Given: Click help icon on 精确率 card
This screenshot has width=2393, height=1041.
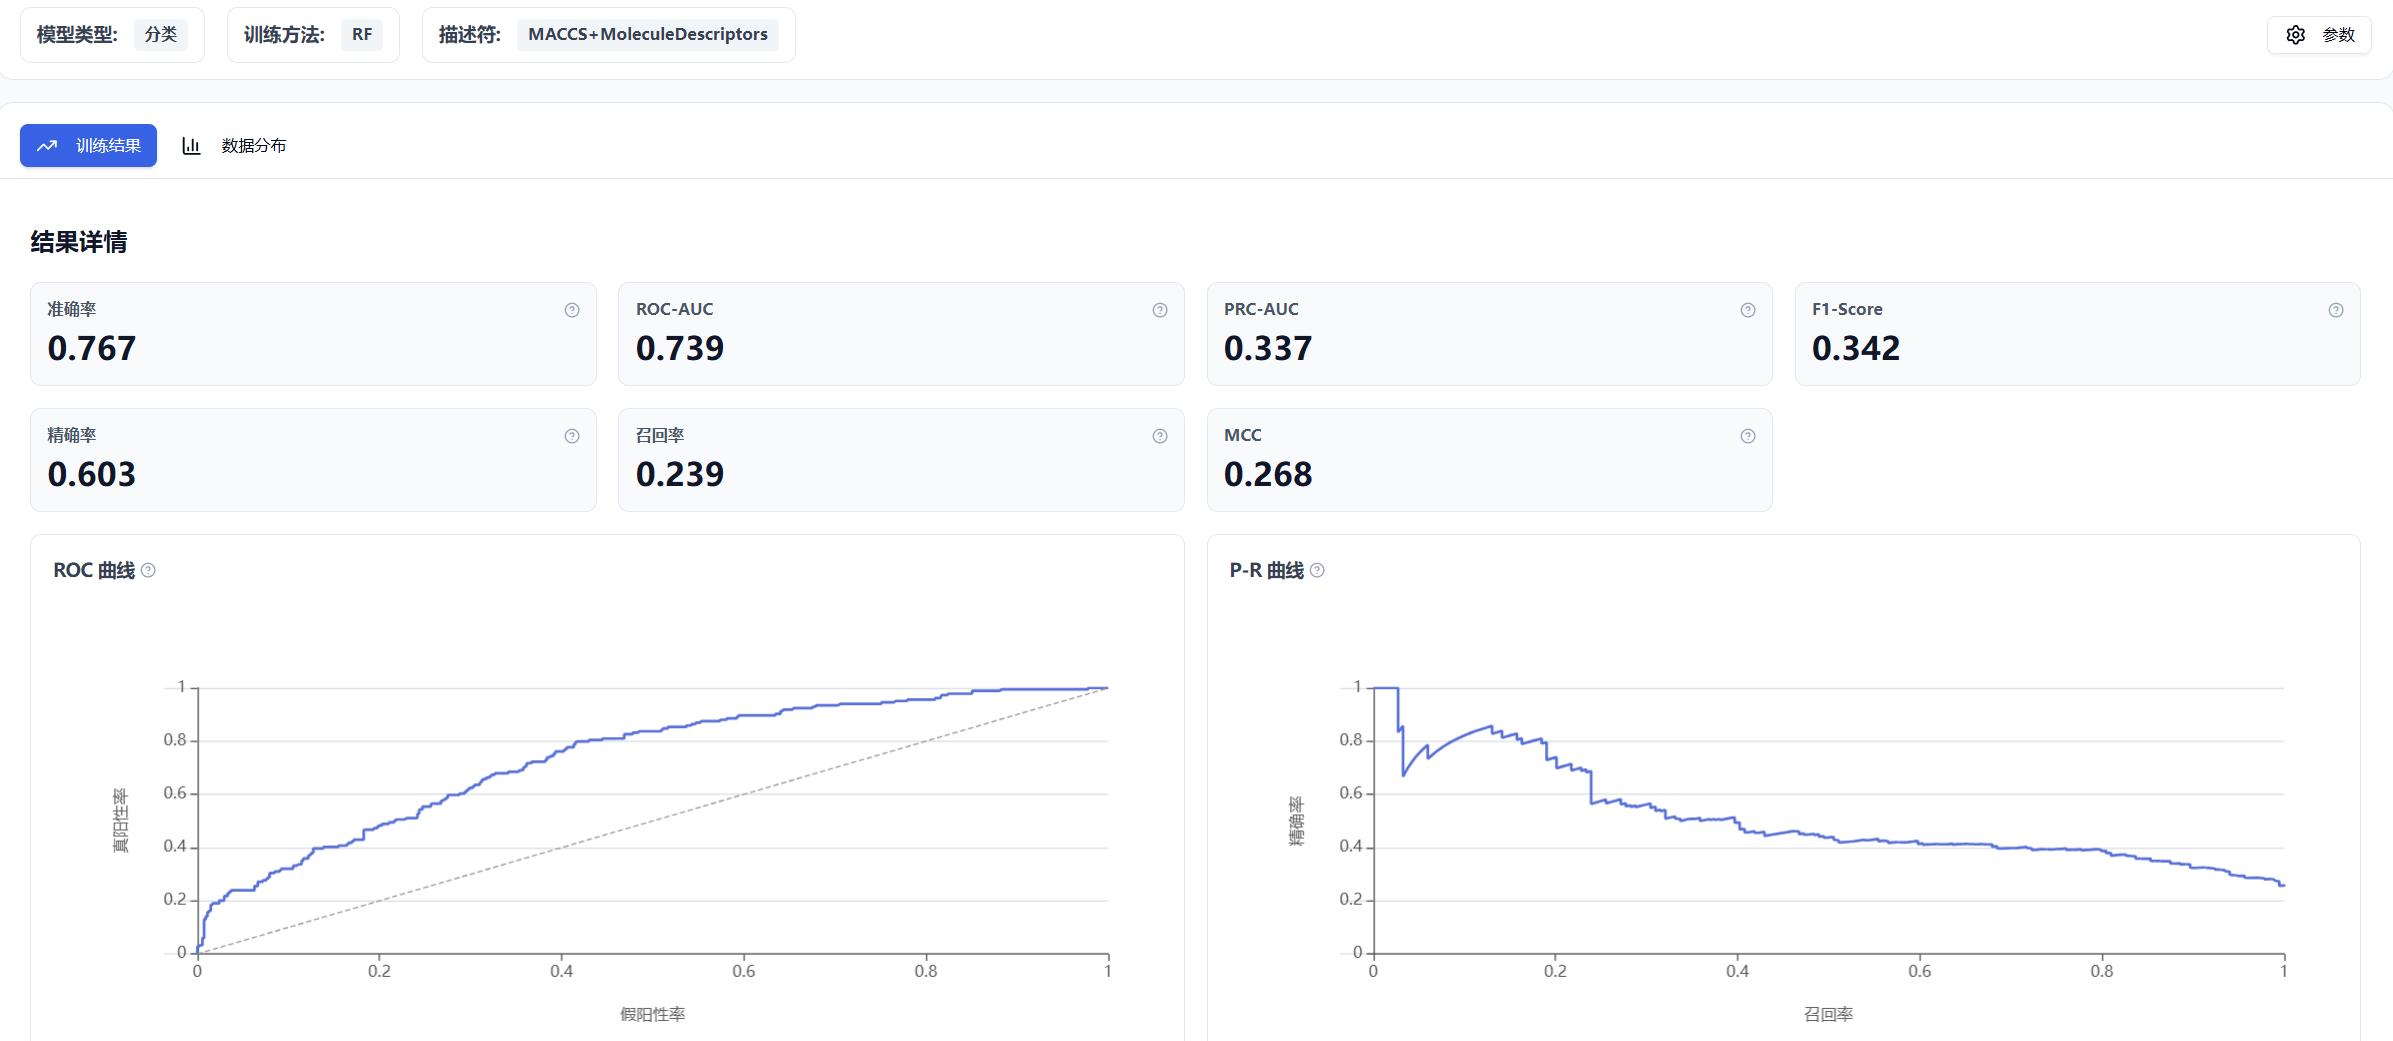Looking at the screenshot, I should 572,436.
